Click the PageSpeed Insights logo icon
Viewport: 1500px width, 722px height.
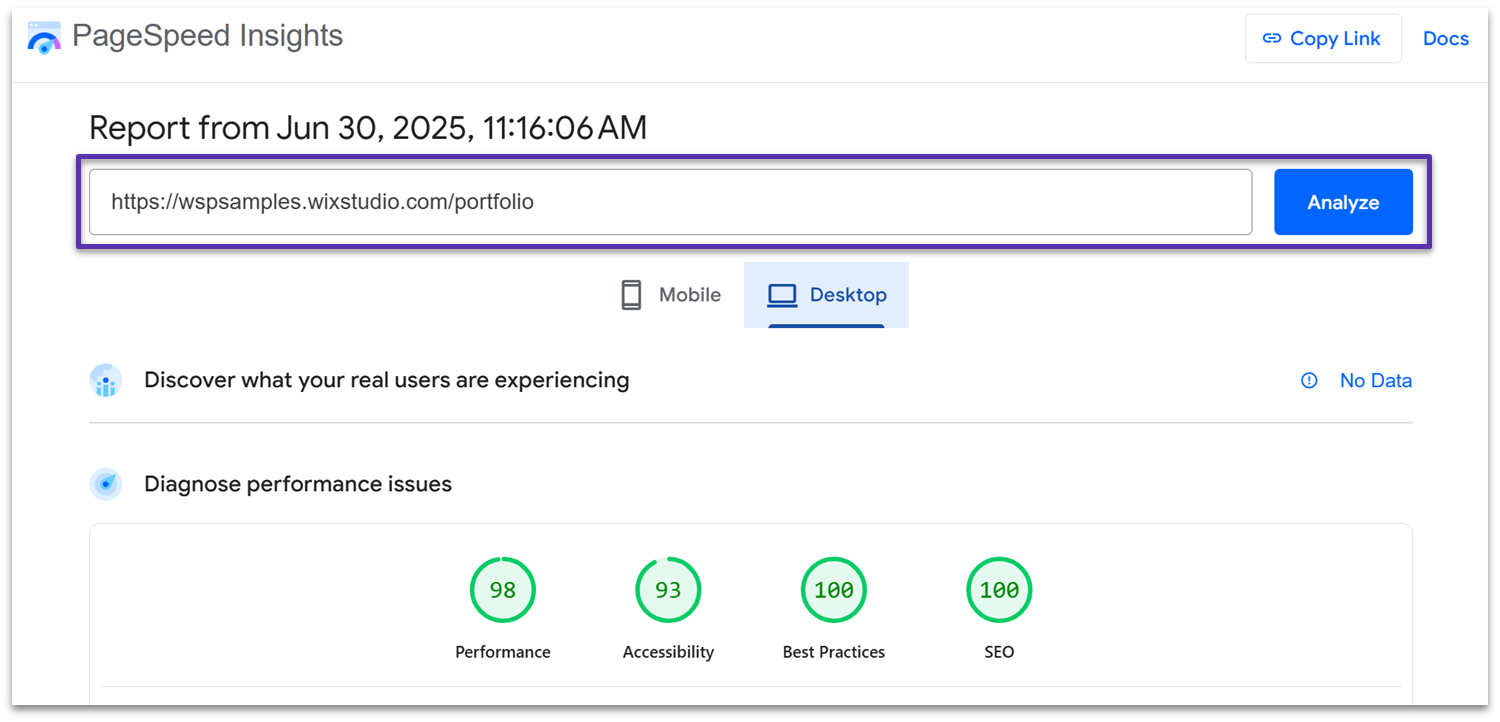pos(44,38)
